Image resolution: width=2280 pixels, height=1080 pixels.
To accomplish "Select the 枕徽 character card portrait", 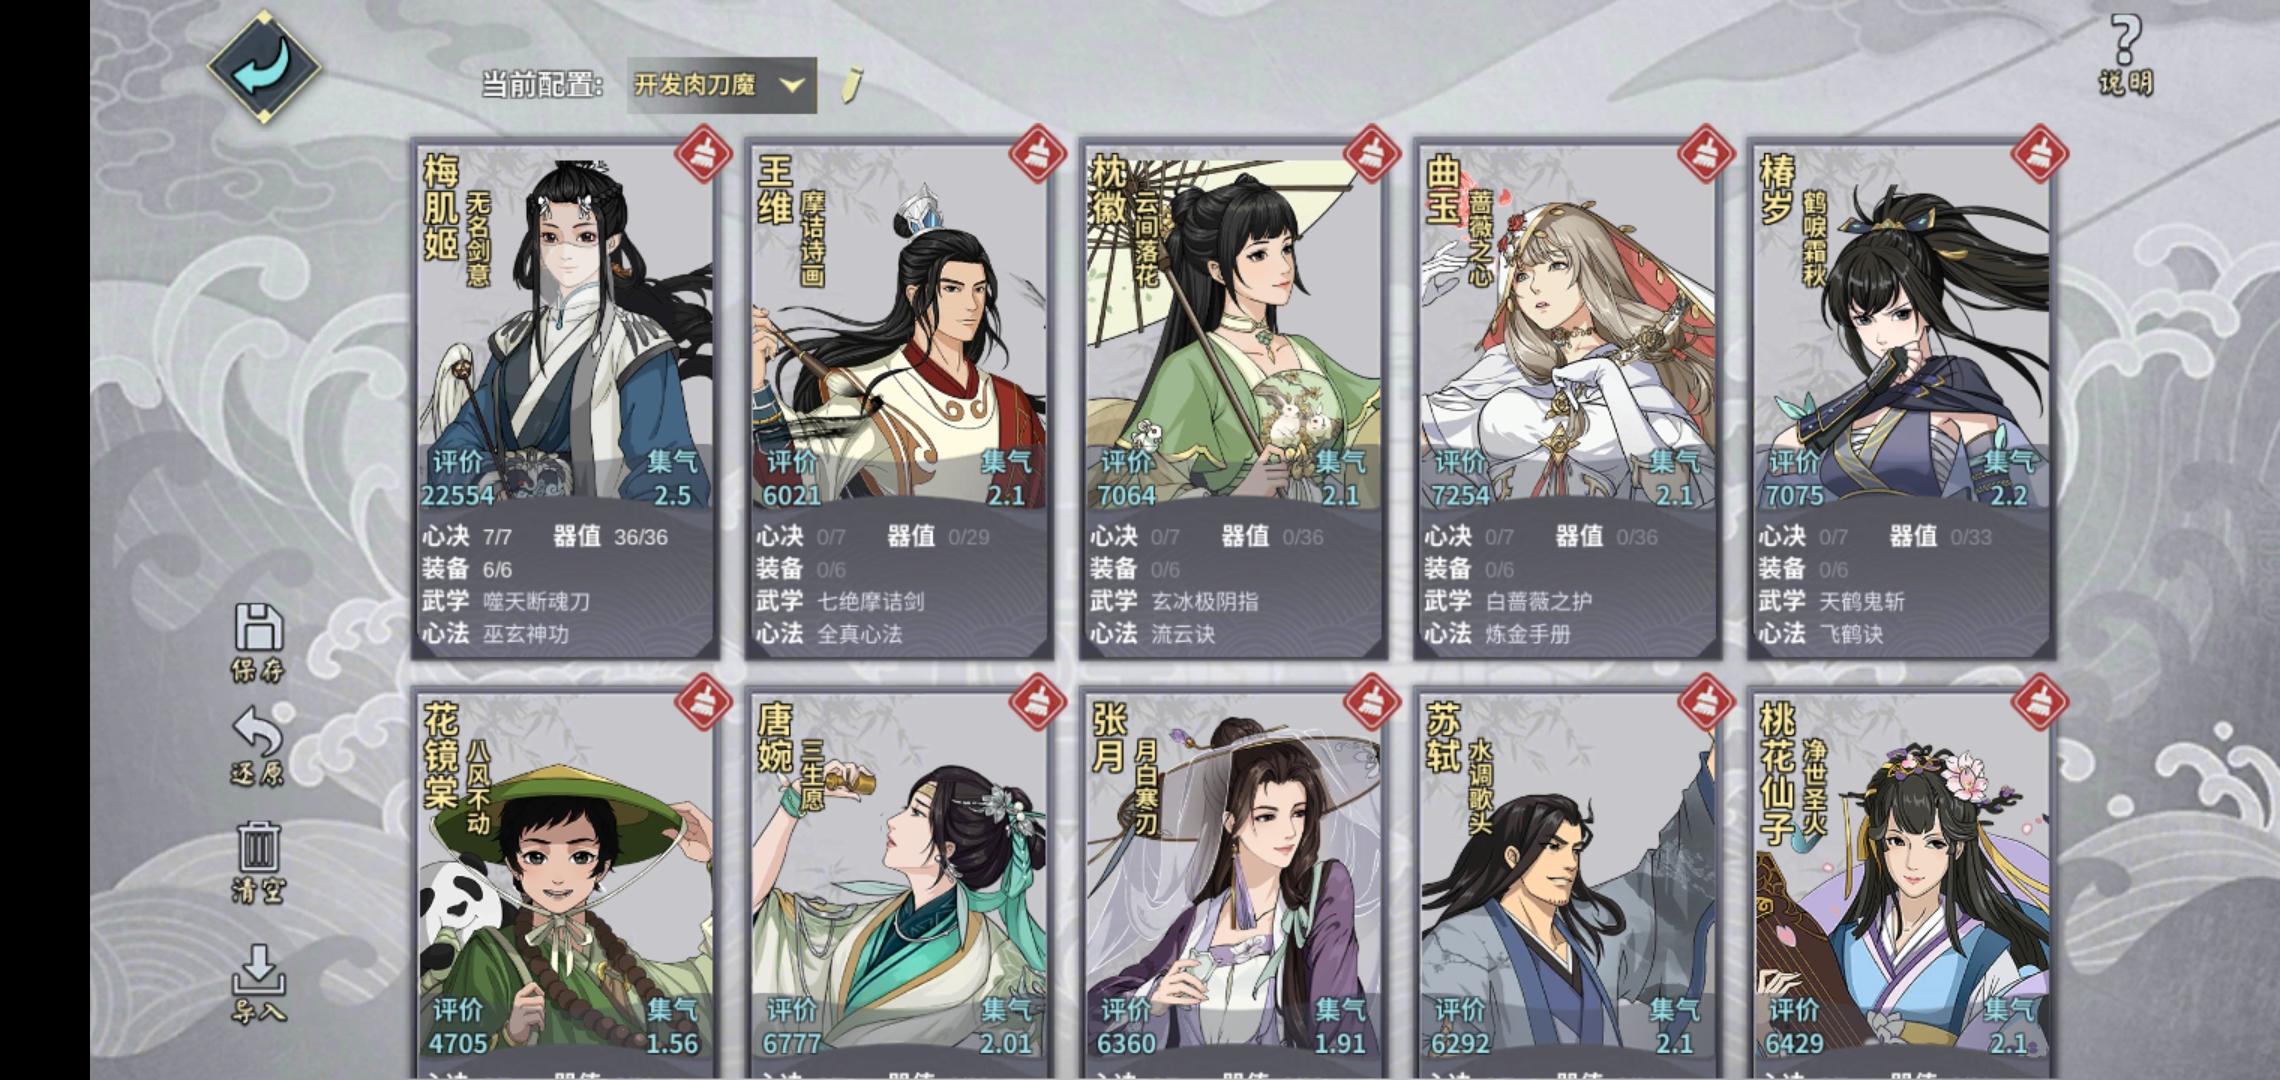I will [x=1234, y=330].
